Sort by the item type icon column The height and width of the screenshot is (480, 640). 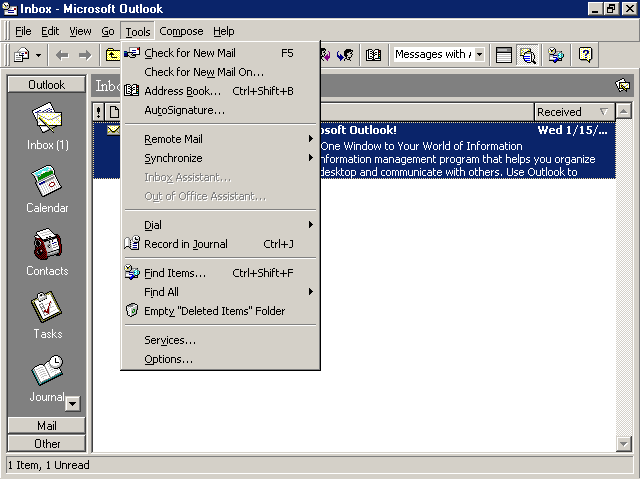113,112
